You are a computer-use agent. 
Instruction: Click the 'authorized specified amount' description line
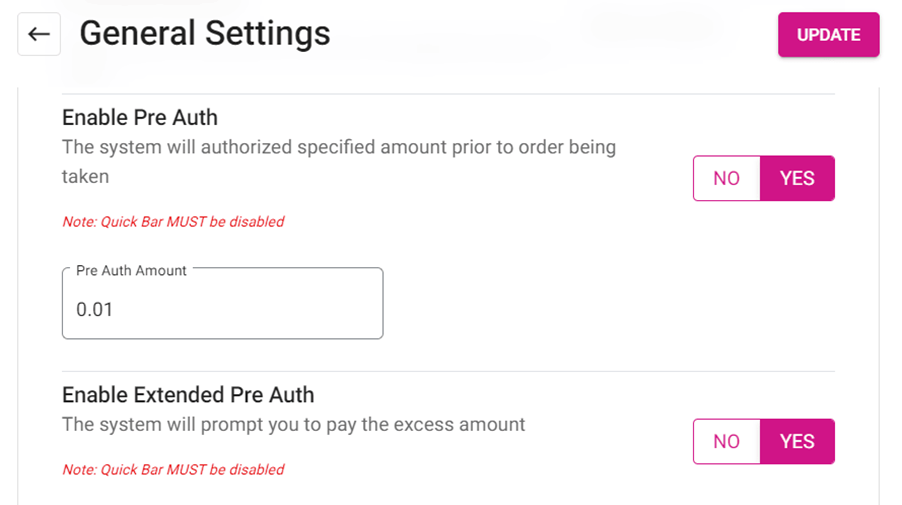tap(338, 147)
